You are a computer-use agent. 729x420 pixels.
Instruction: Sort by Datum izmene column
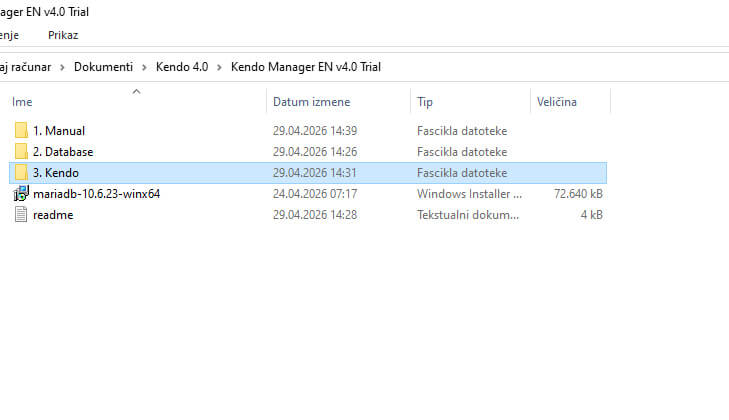coord(311,102)
